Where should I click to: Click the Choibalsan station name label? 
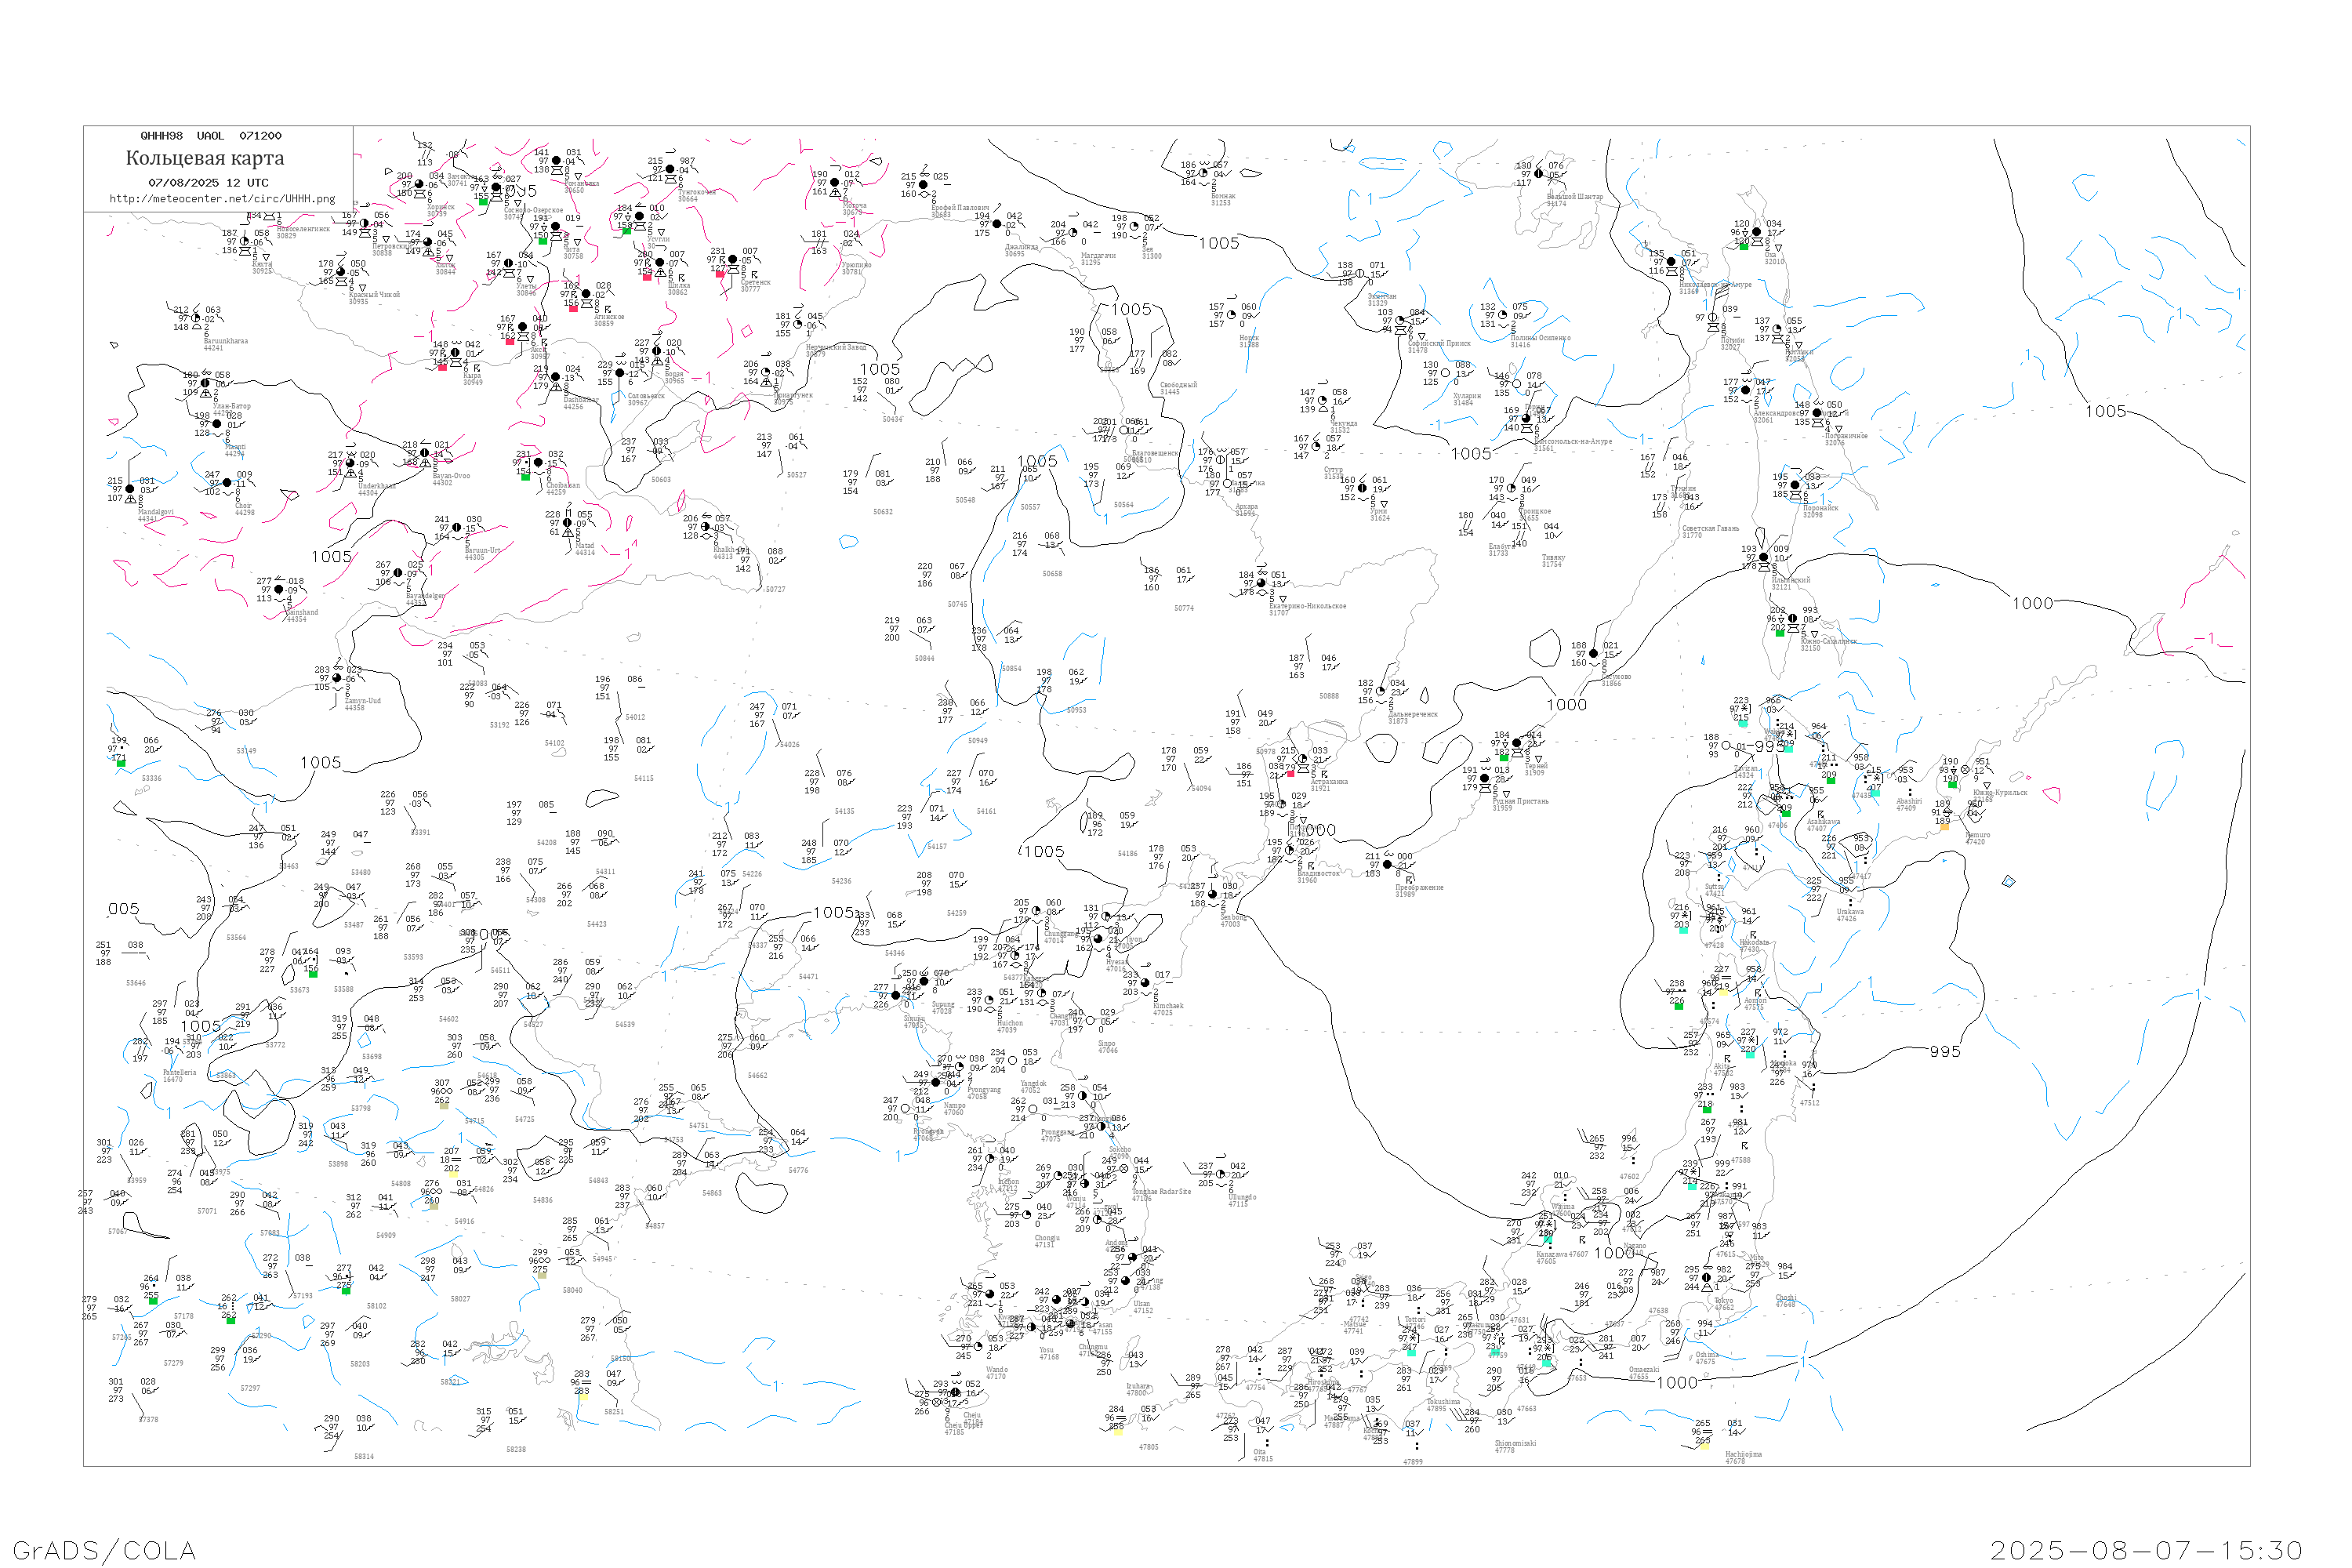click(563, 486)
